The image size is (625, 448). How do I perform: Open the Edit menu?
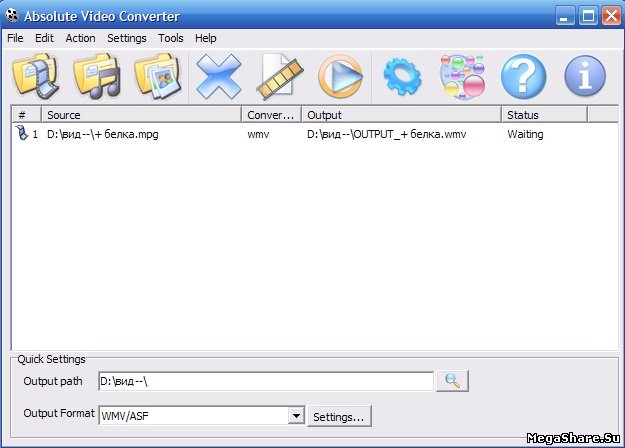(44, 38)
